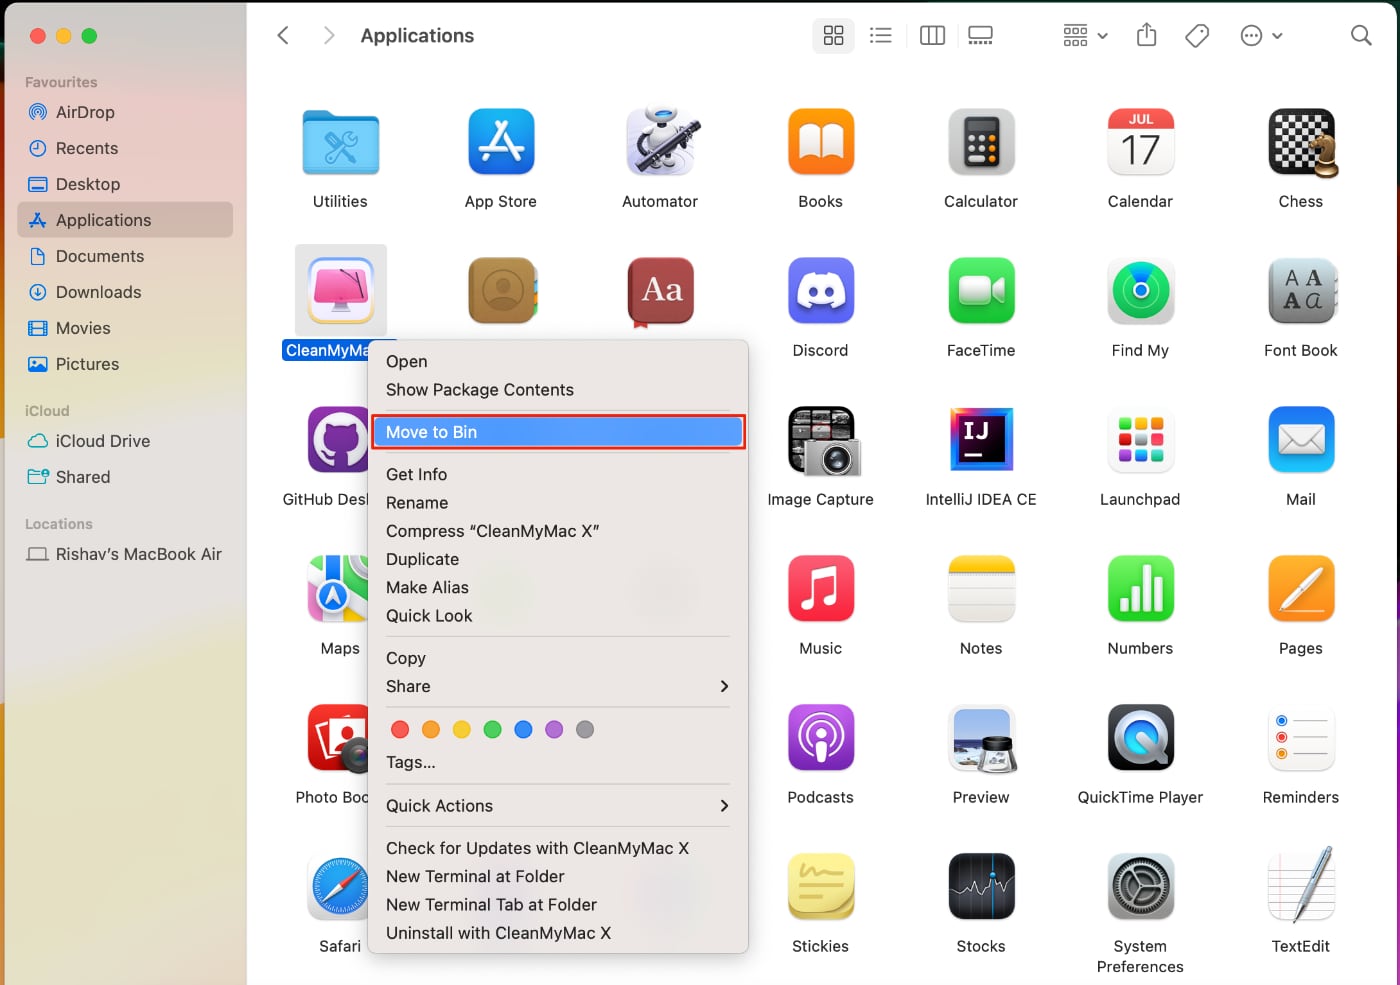Click the Discord app icon
Screen dimensions: 1400x985
(821, 291)
